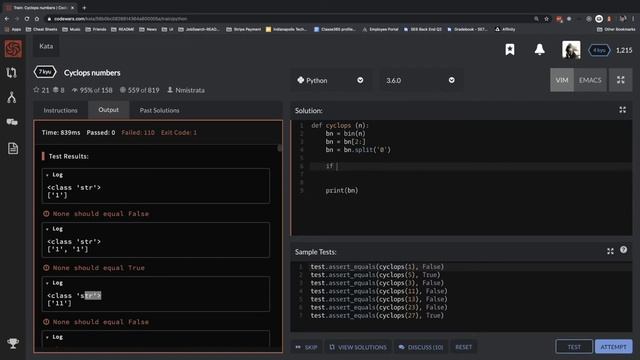This screenshot has height=360, width=640.
Task: Open the user profile avatar
Action: click(x=571, y=50)
